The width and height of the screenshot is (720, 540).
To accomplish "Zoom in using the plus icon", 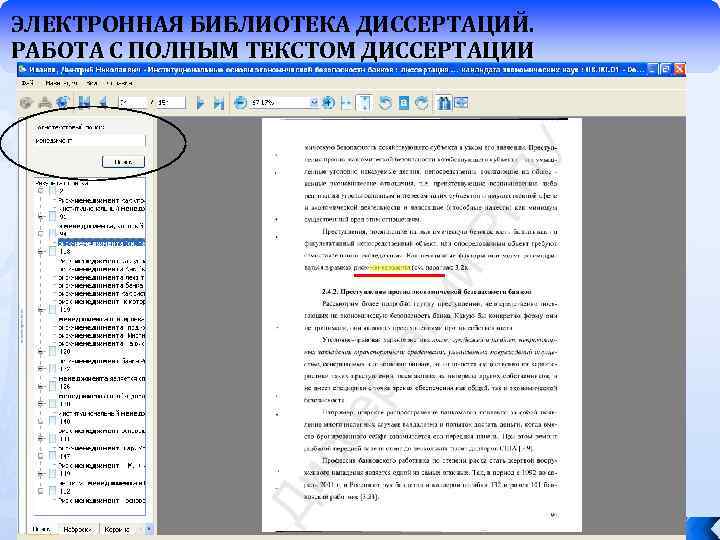I will 328,102.
